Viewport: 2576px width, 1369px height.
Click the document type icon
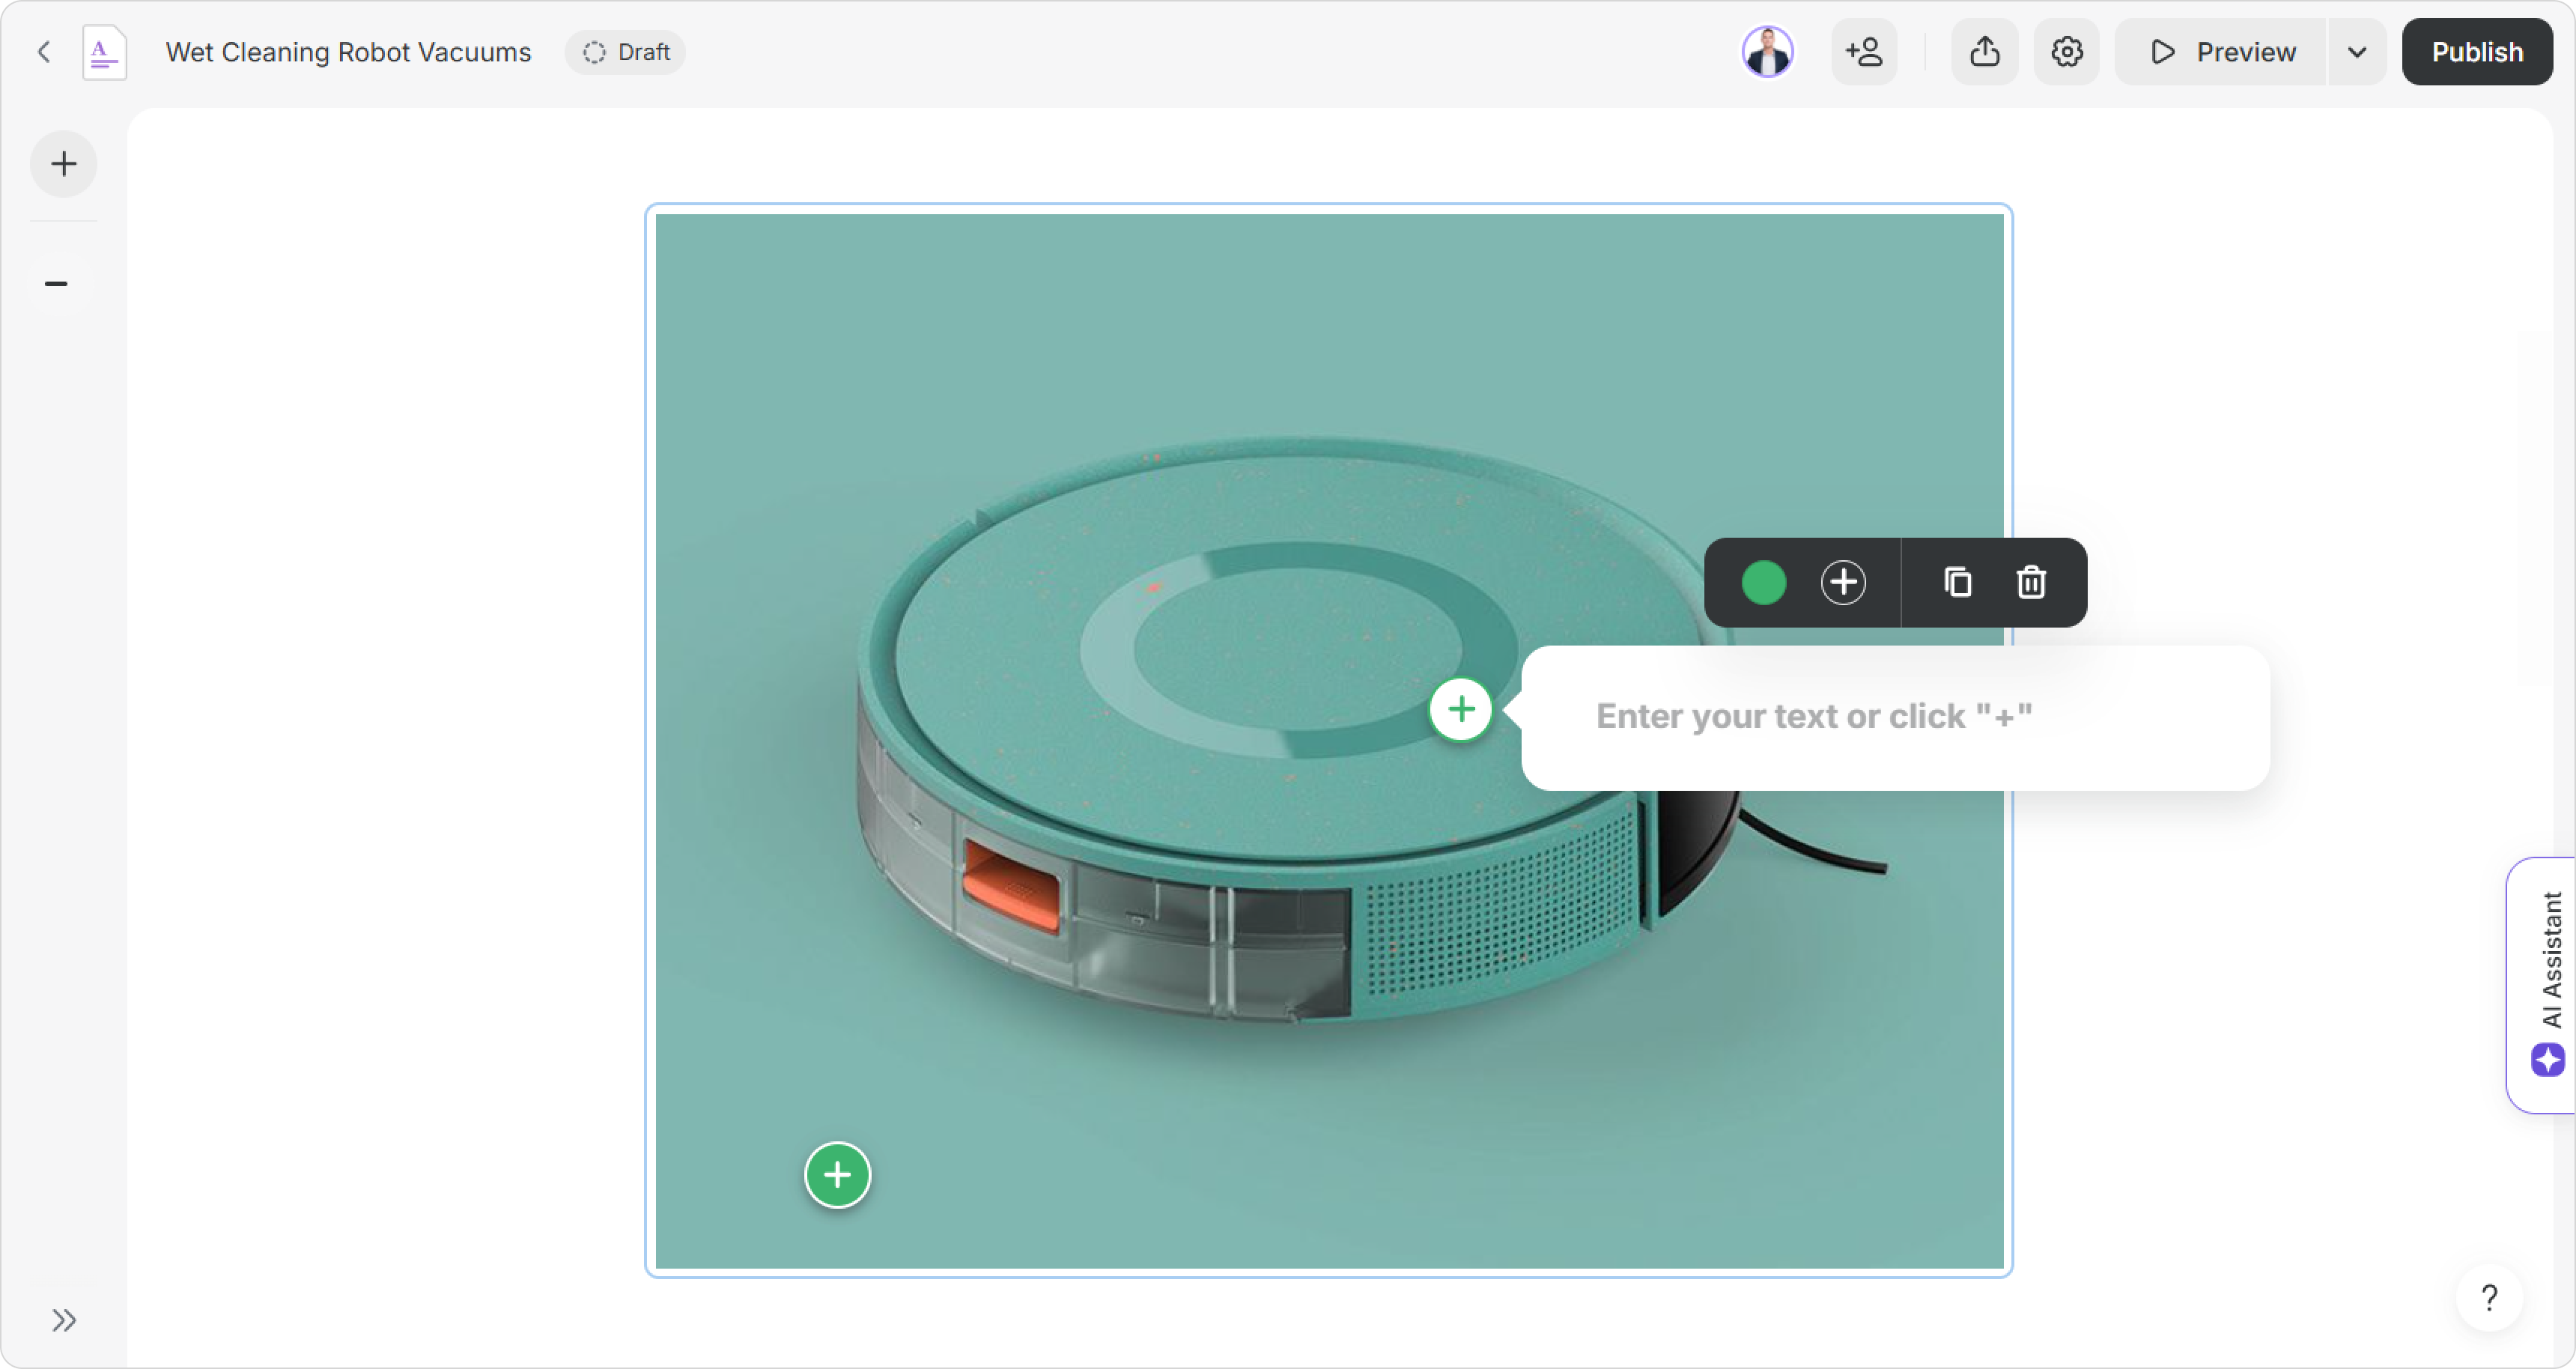[104, 52]
